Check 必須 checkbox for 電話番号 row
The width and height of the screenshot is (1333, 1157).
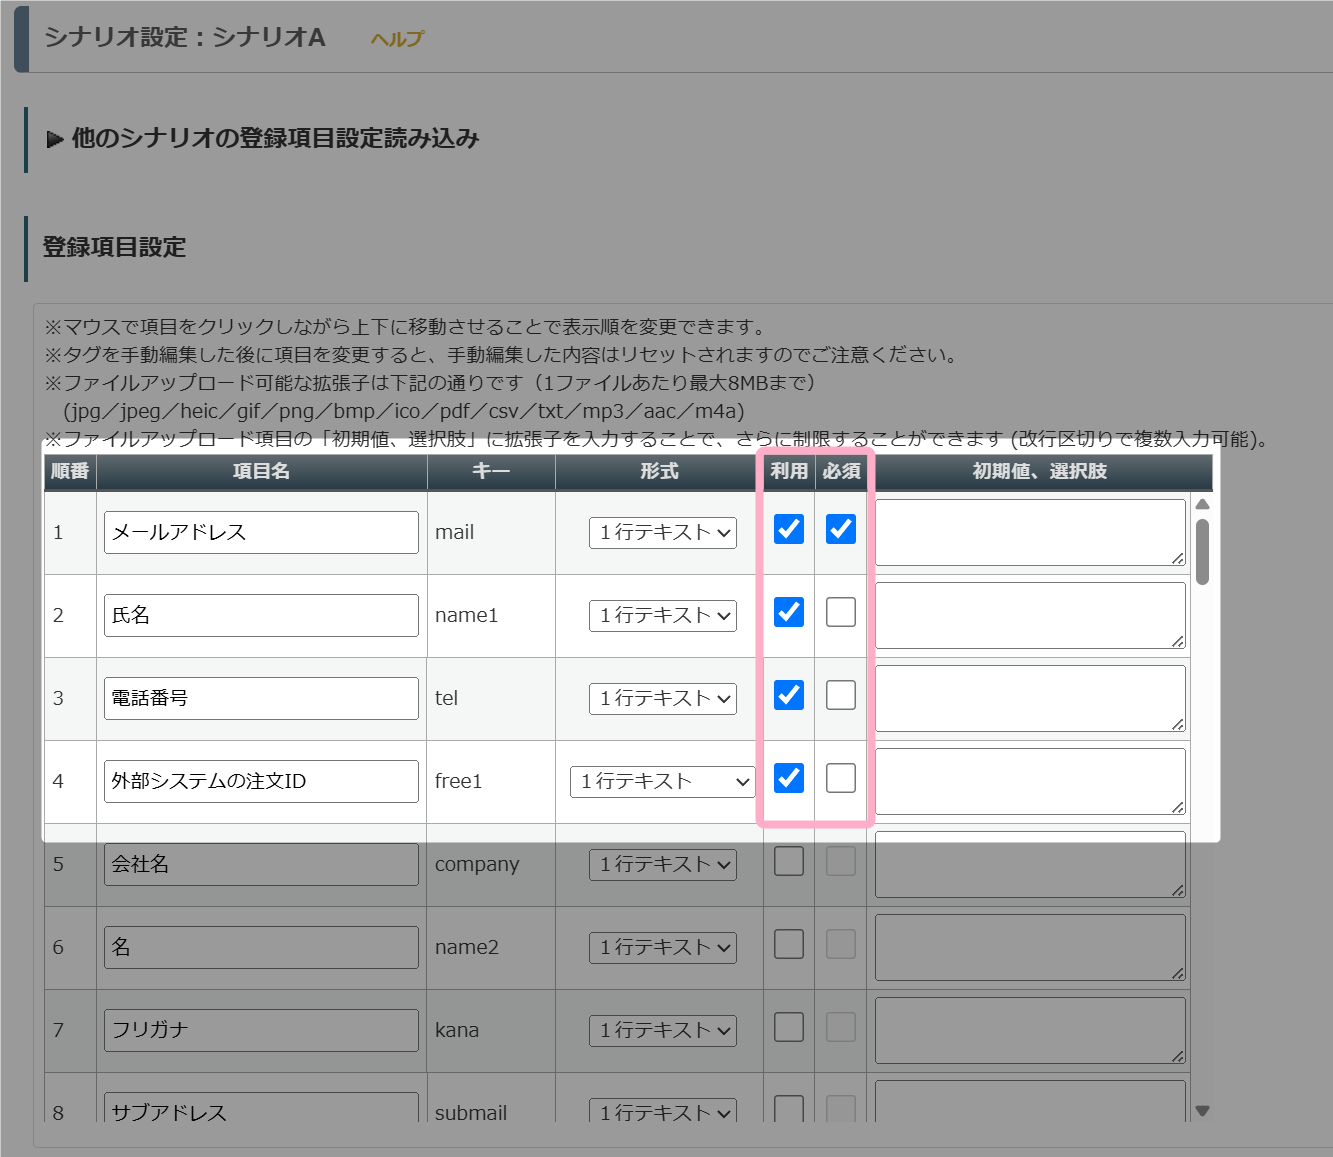click(x=841, y=695)
